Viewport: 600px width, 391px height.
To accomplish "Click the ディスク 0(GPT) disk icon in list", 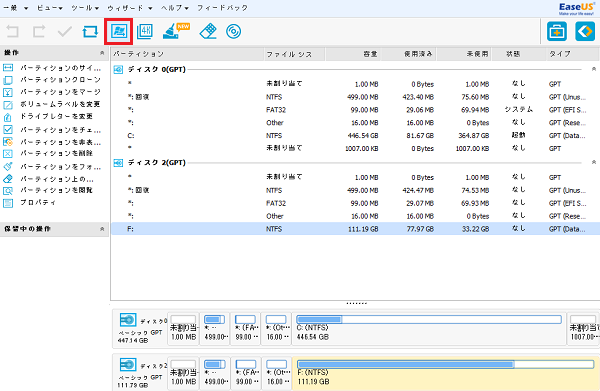I will (118, 69).
